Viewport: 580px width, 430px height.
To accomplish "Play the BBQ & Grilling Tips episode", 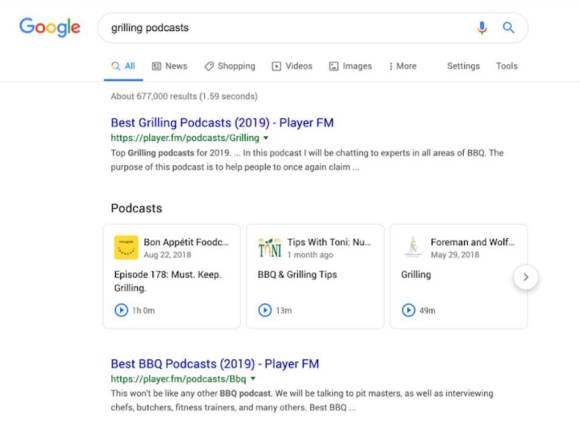I will [x=265, y=310].
